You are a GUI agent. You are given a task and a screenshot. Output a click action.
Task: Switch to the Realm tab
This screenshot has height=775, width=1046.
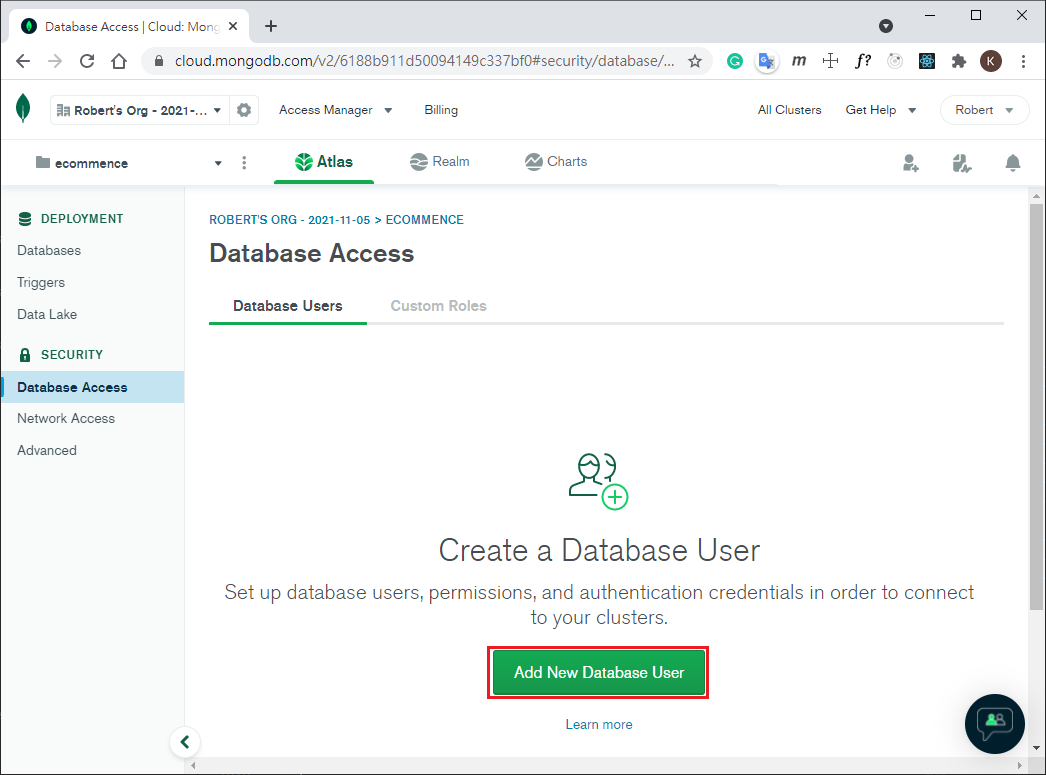pos(440,162)
